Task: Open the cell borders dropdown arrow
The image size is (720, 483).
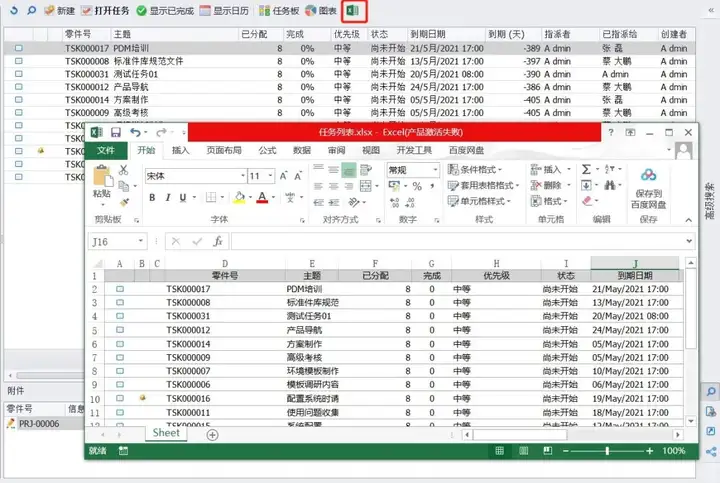Action: [222, 197]
